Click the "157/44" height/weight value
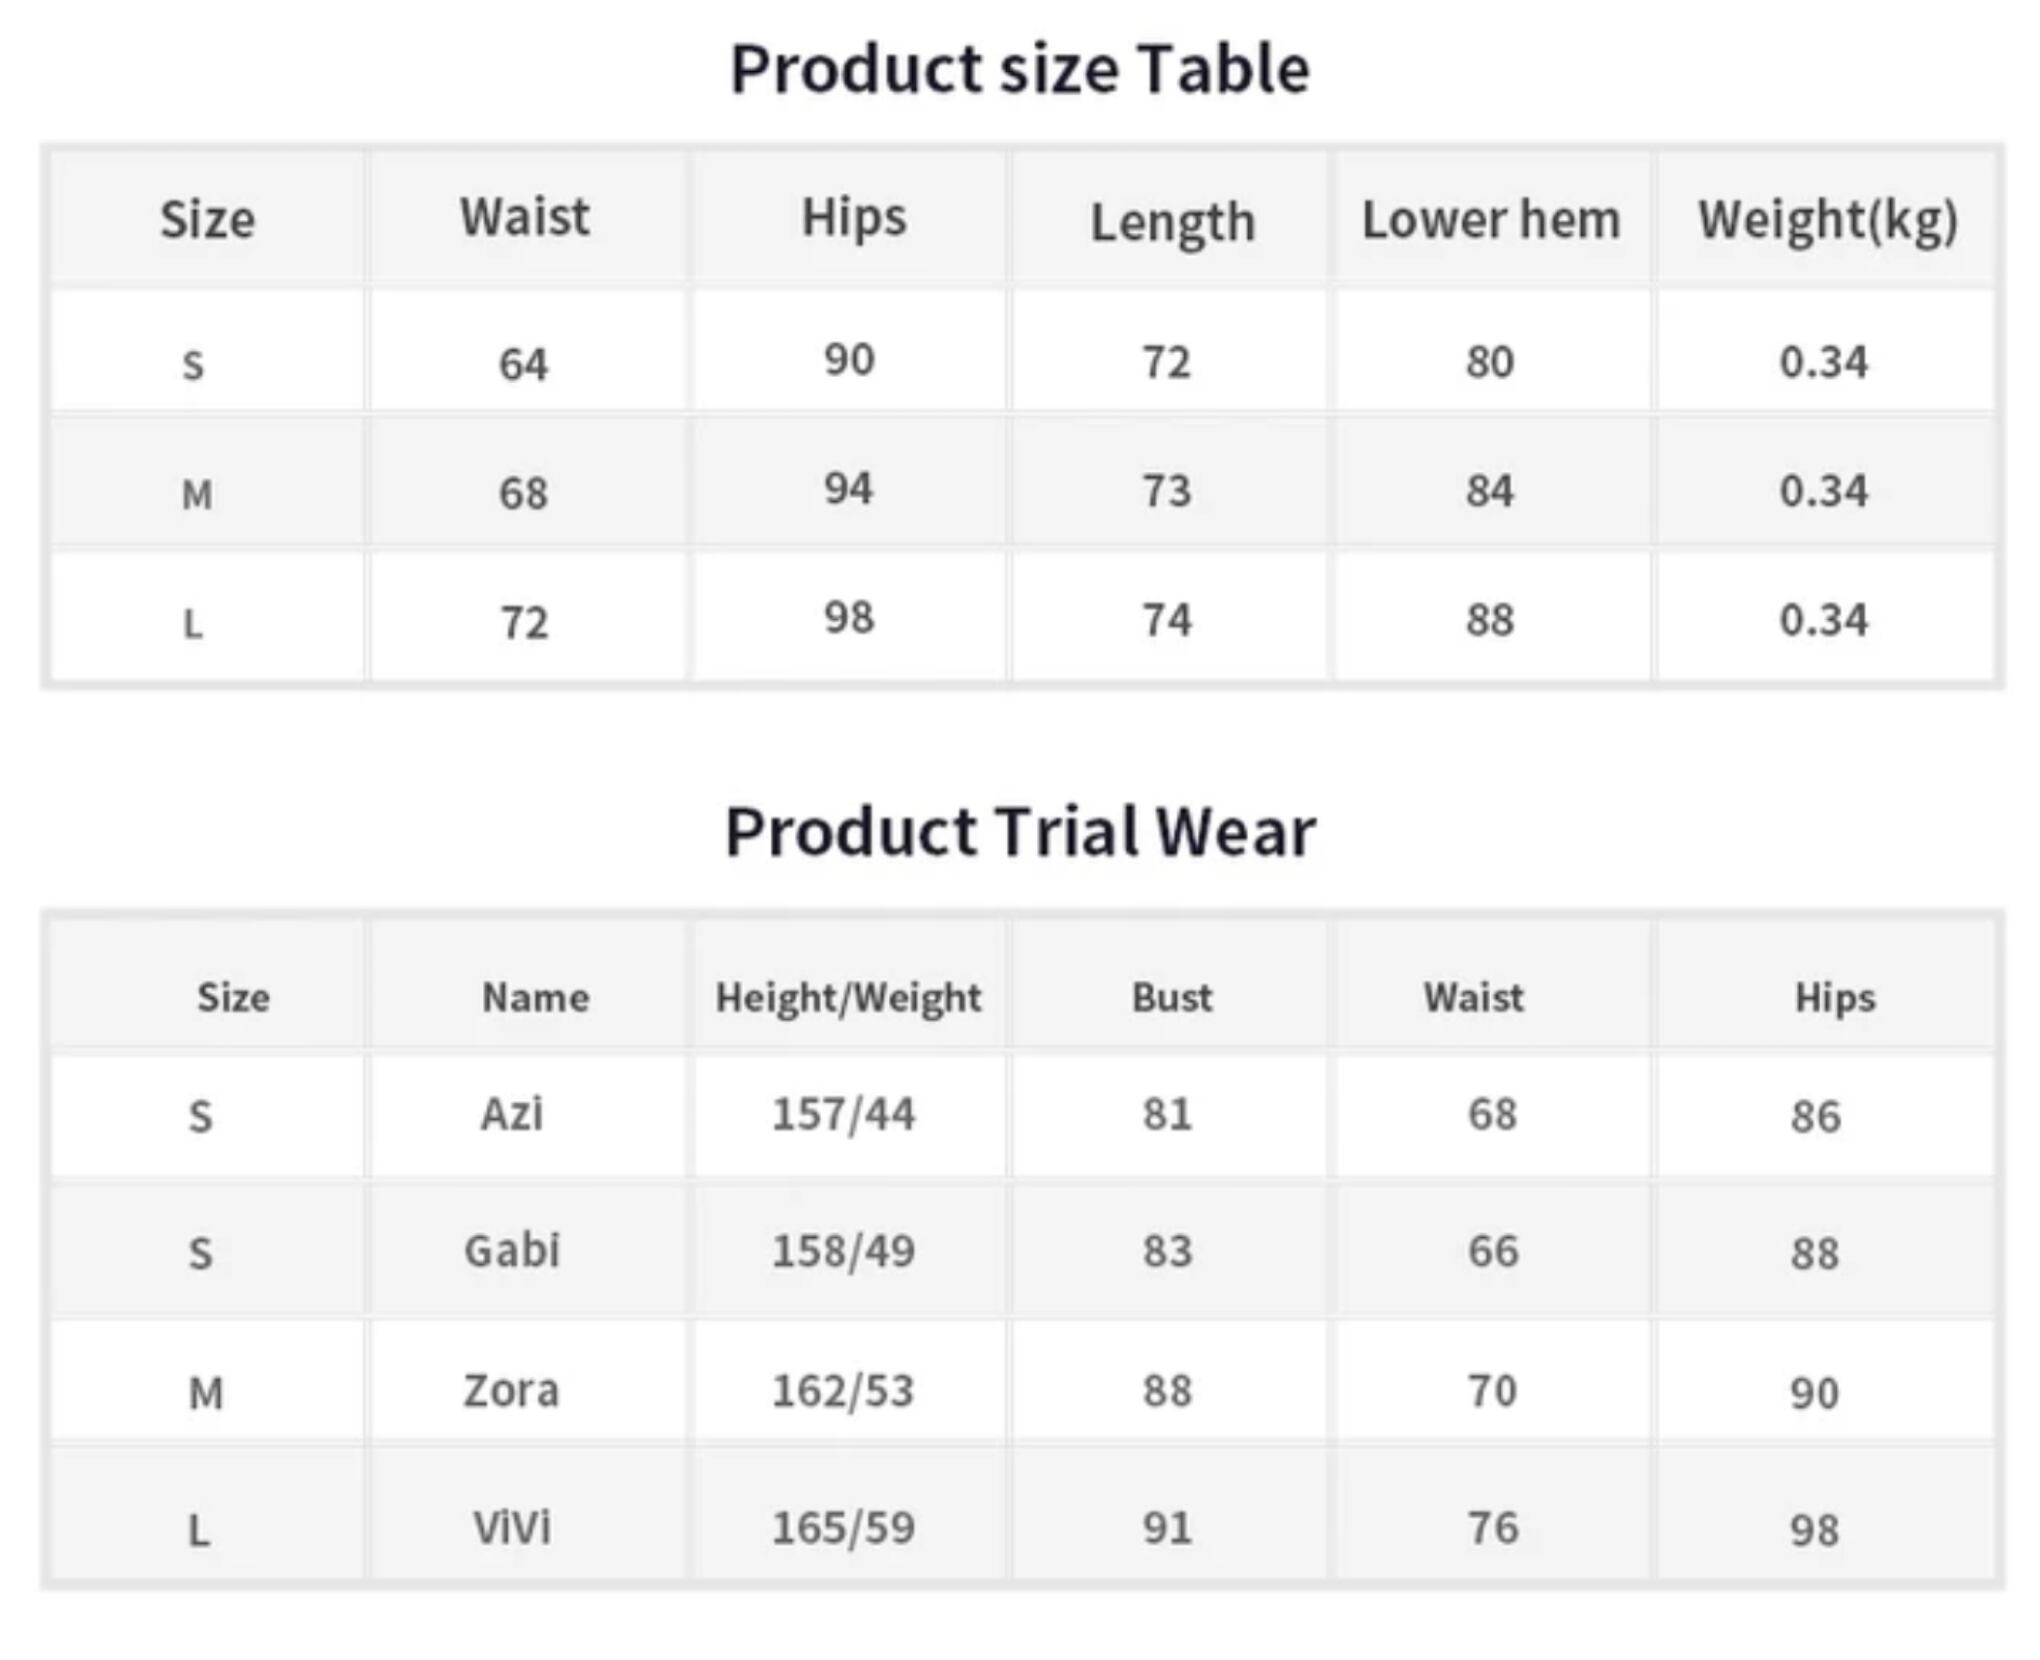 click(x=843, y=1114)
